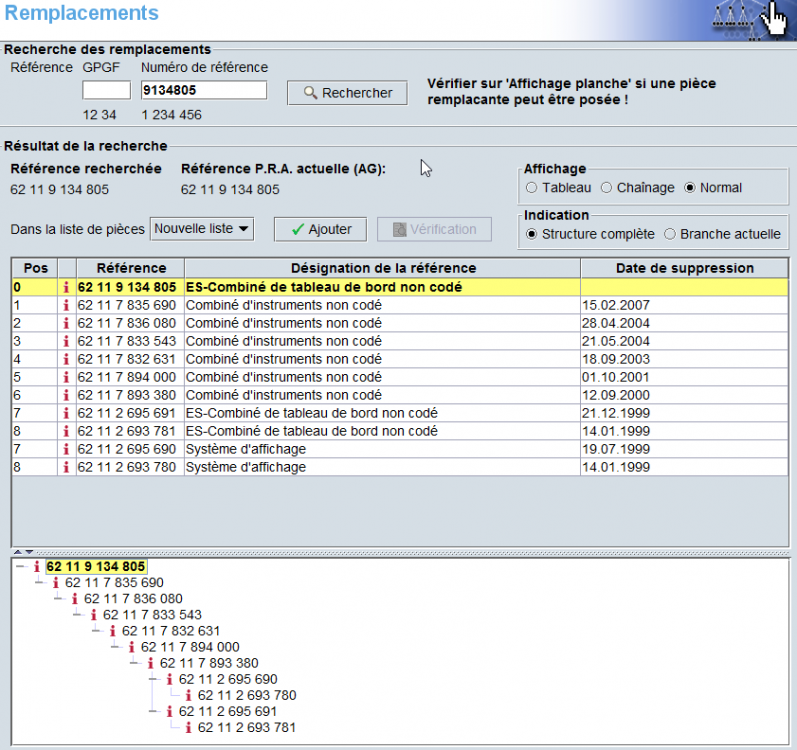Click the Ajouter button

[x=321, y=230]
